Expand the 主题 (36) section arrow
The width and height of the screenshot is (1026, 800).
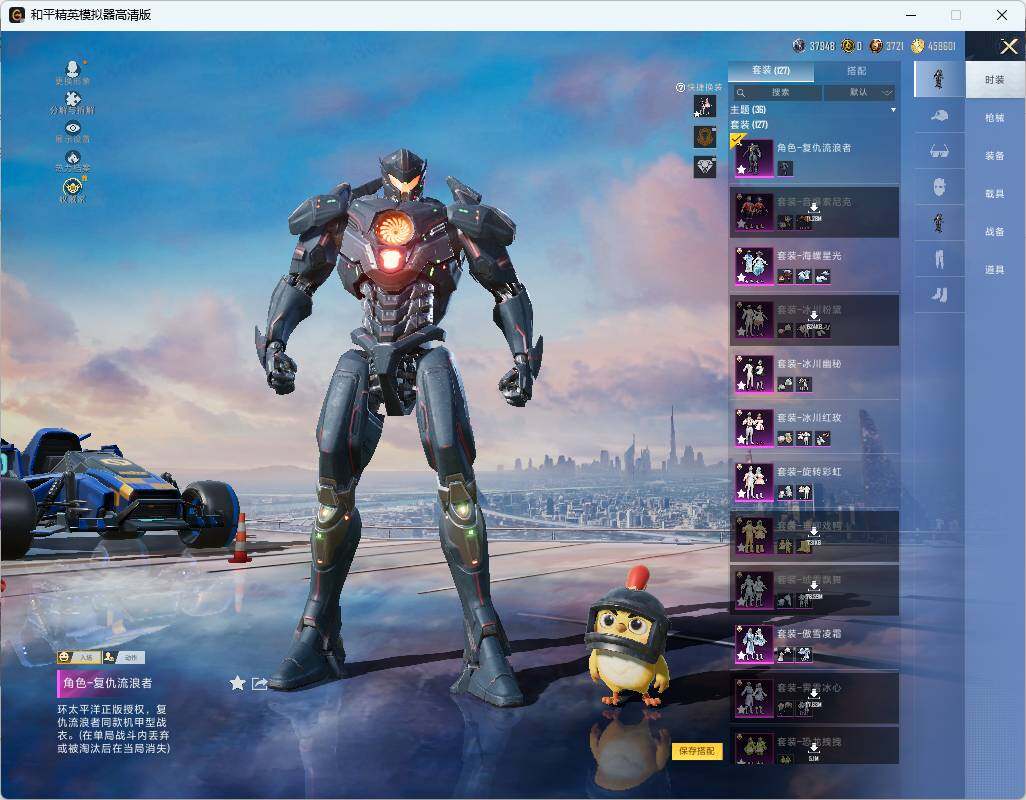coord(893,110)
